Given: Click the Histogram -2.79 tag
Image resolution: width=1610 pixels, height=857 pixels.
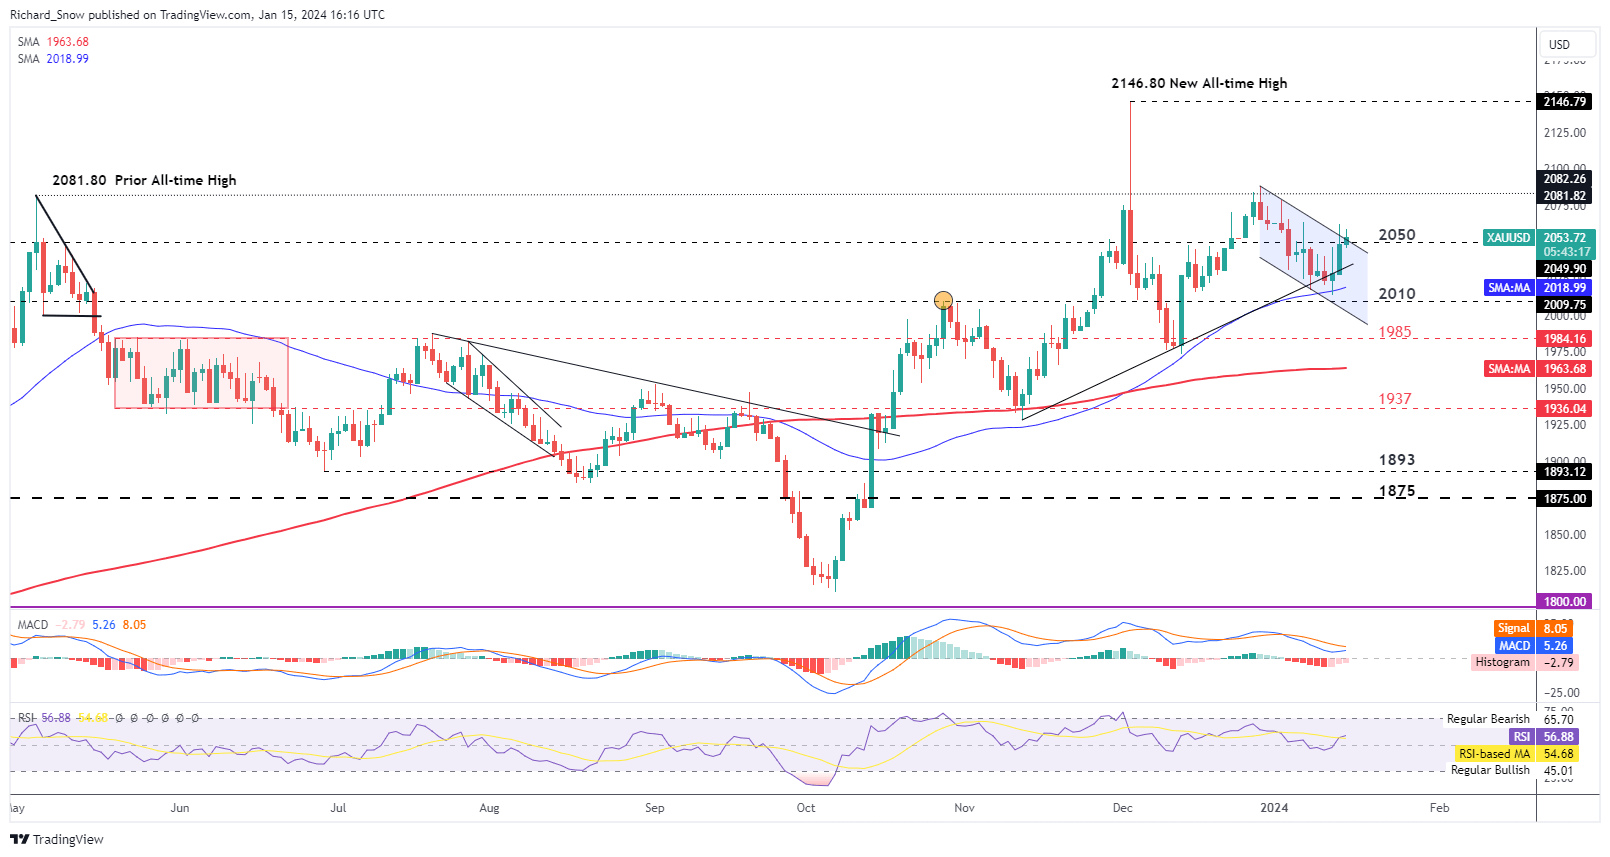Looking at the screenshot, I should (1525, 662).
